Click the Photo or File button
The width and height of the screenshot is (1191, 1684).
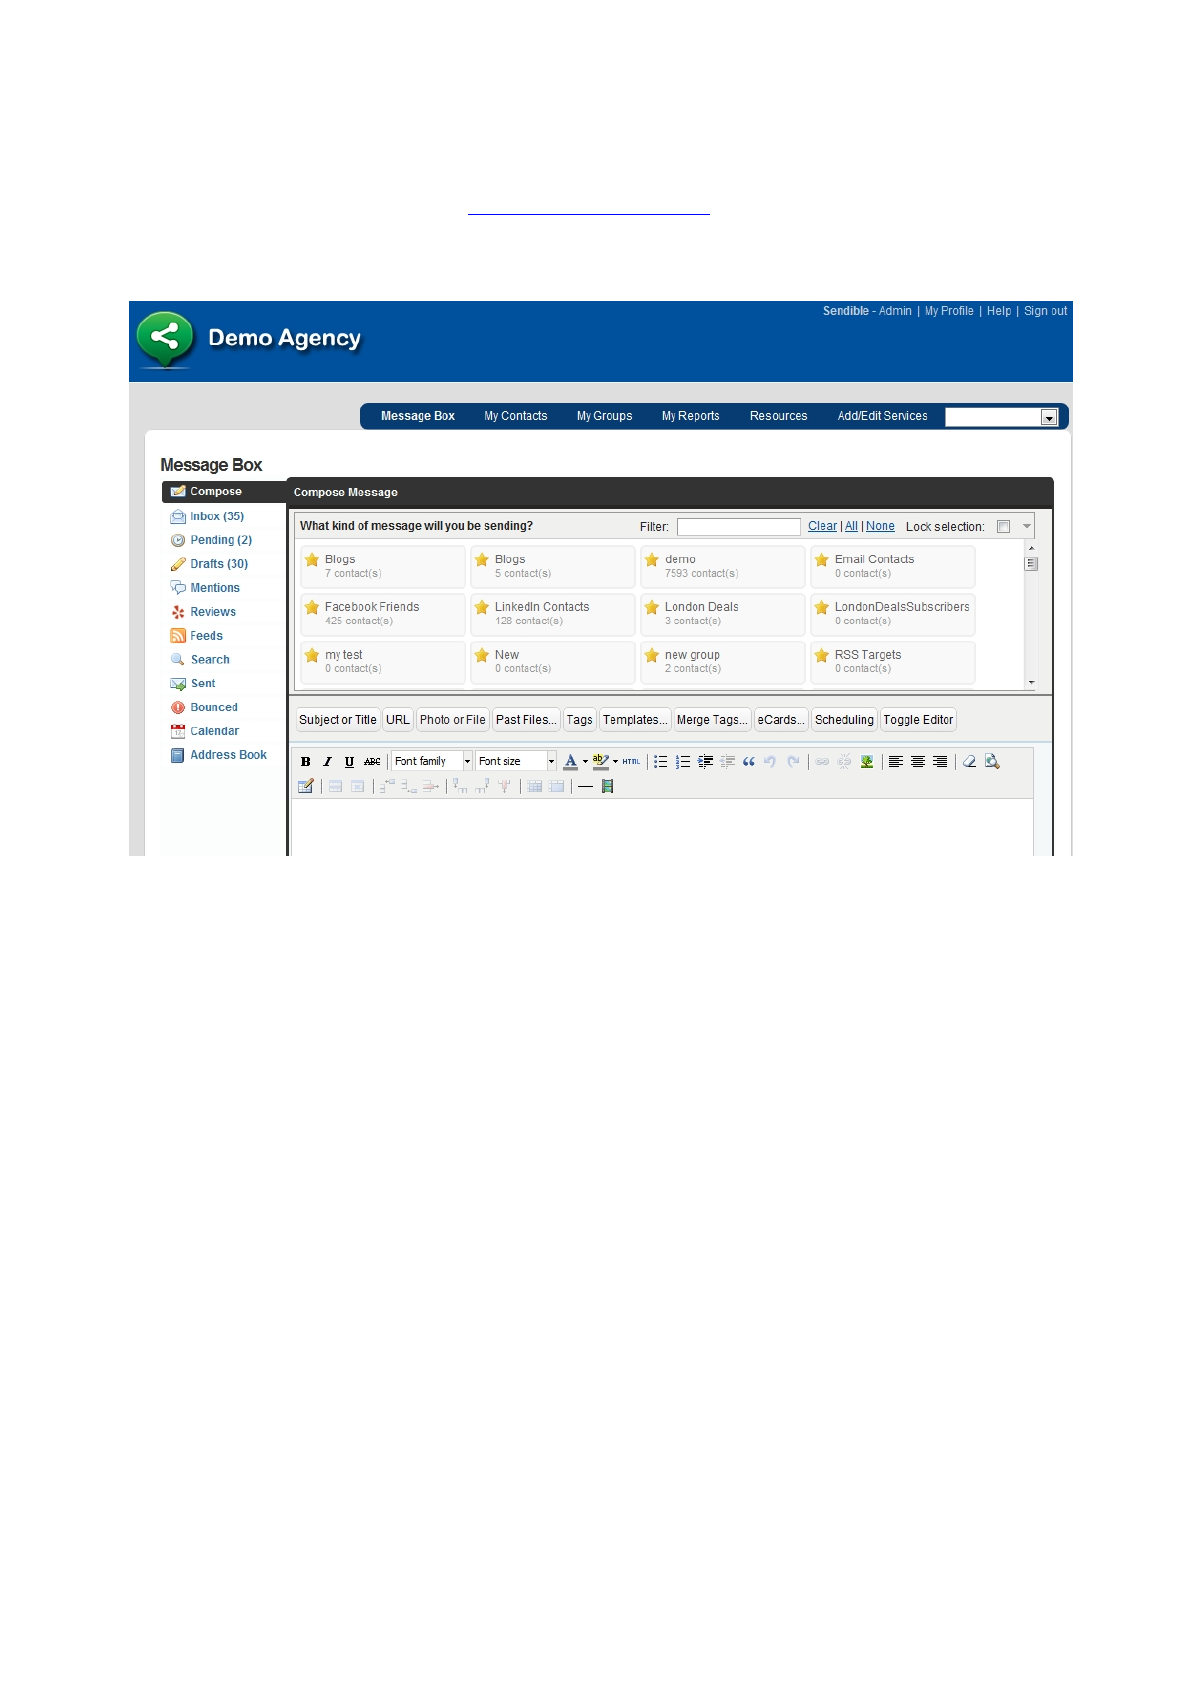pyautogui.click(x=453, y=720)
